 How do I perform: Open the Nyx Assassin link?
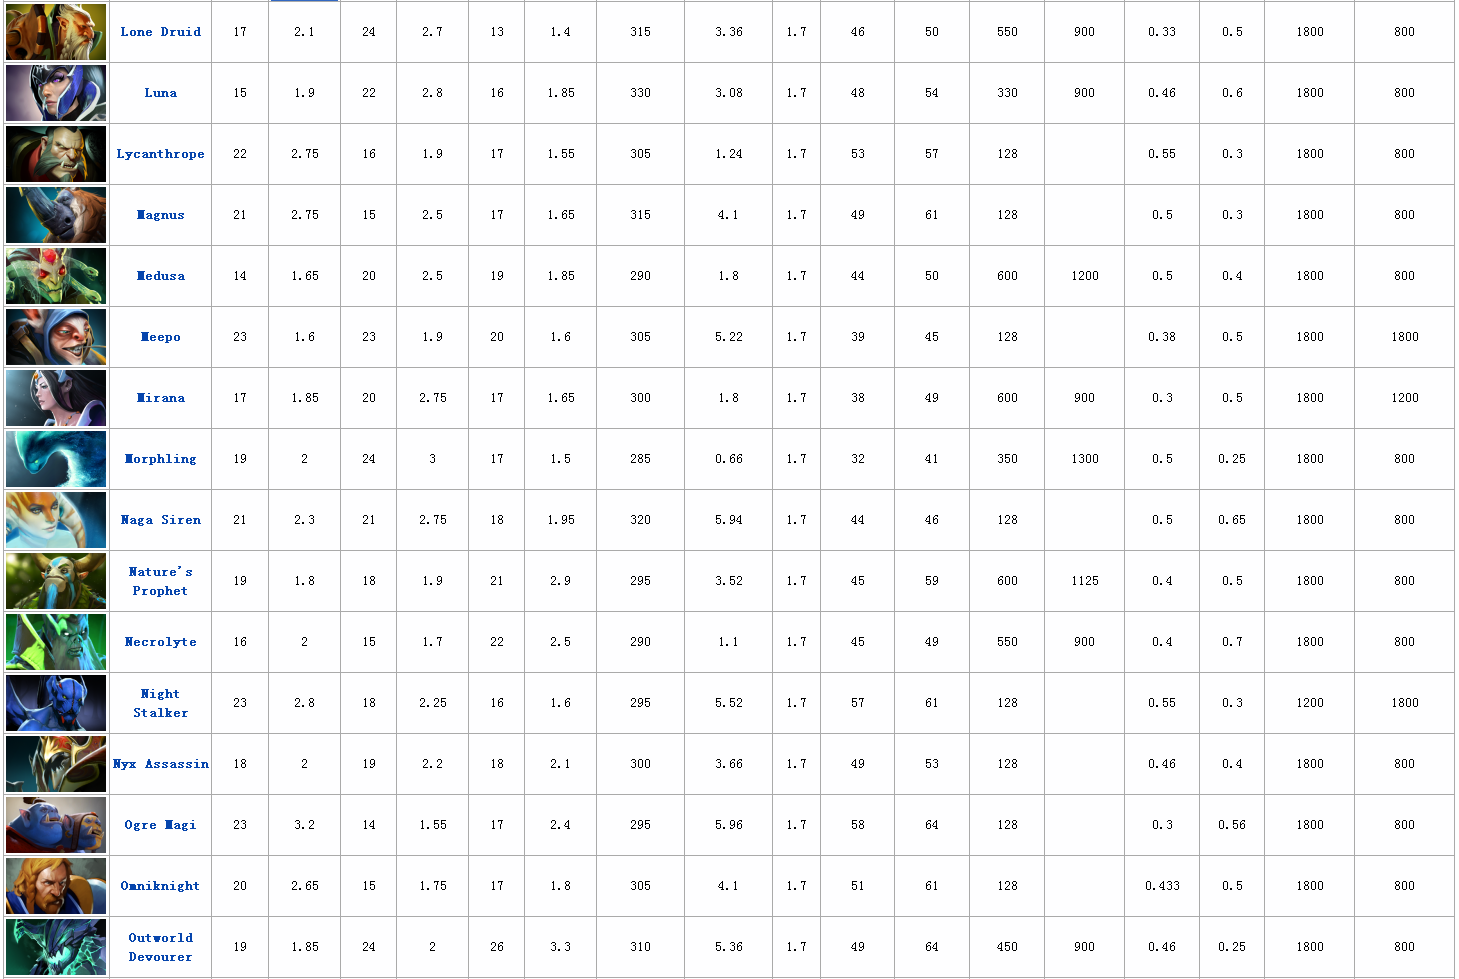pos(160,764)
